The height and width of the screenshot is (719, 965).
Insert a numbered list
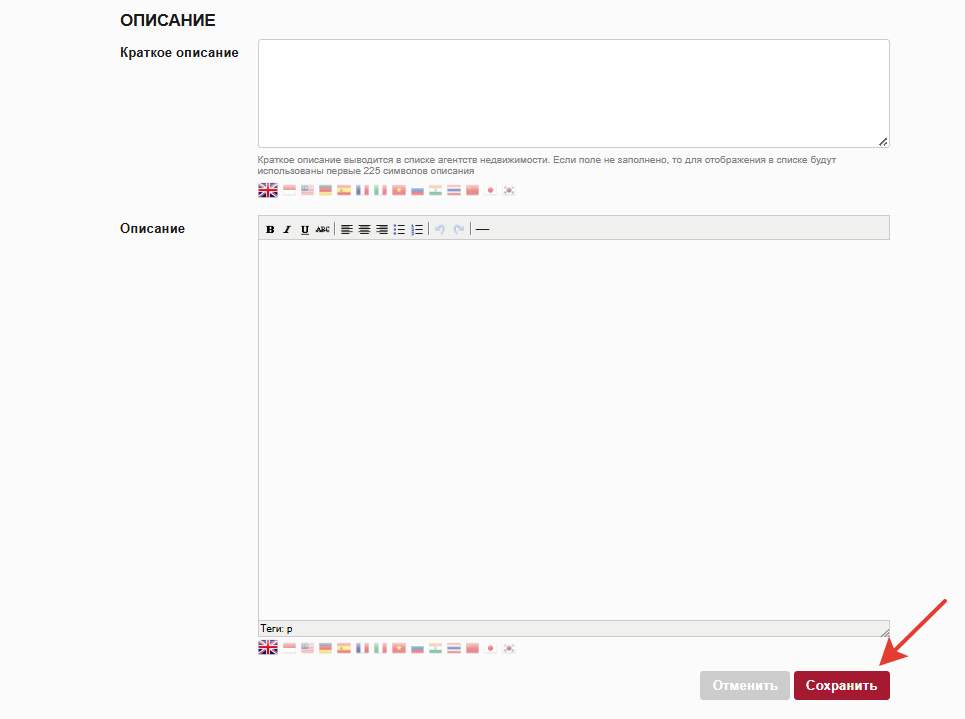click(417, 229)
